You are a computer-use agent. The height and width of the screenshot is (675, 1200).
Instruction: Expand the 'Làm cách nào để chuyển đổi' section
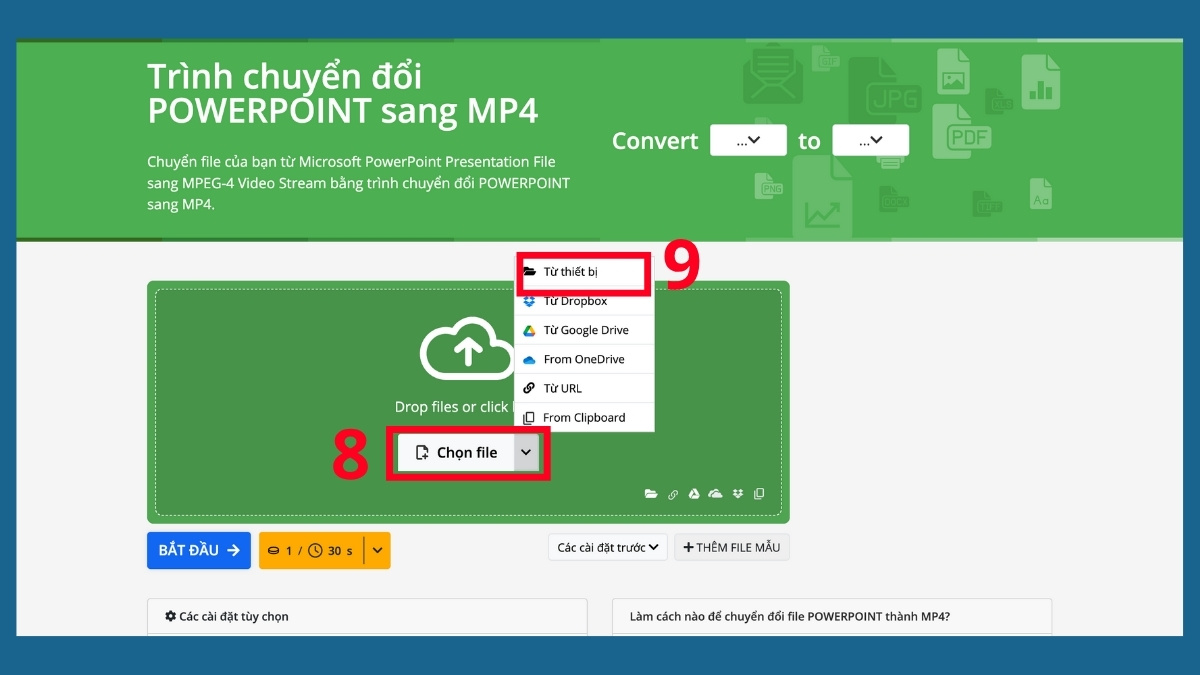[x=830, y=616]
